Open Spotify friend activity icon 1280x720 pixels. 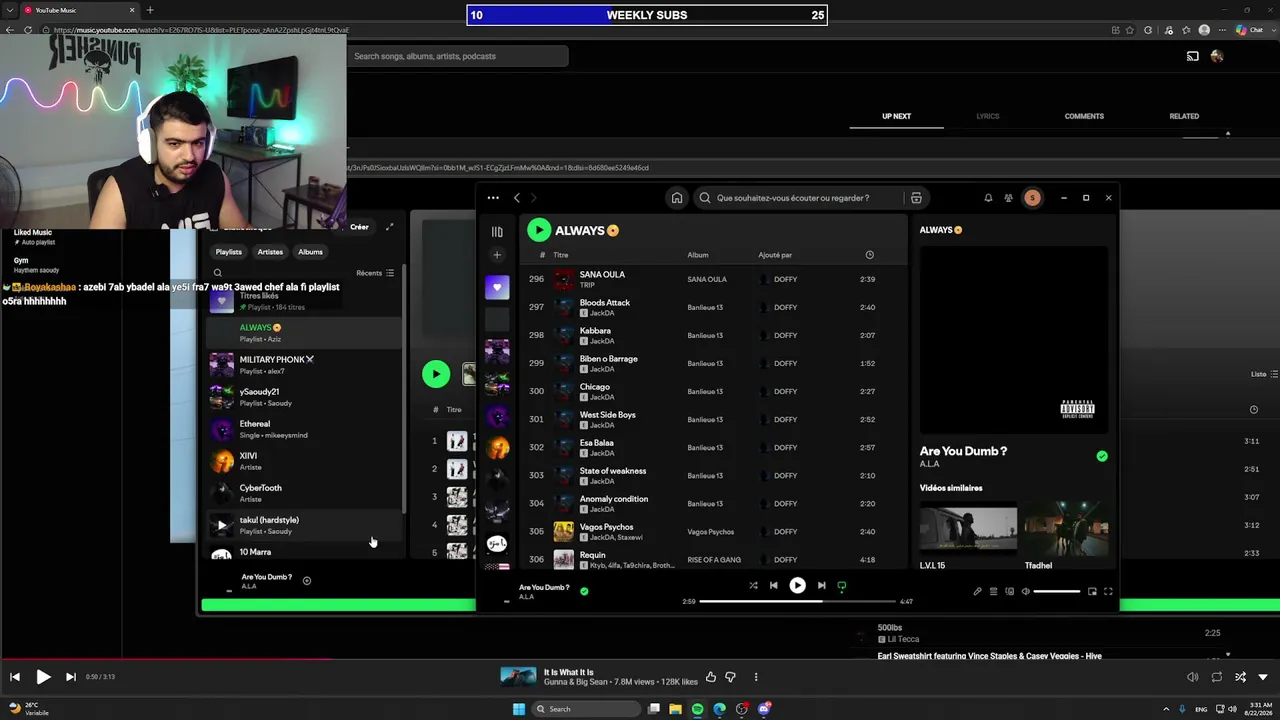(1009, 198)
